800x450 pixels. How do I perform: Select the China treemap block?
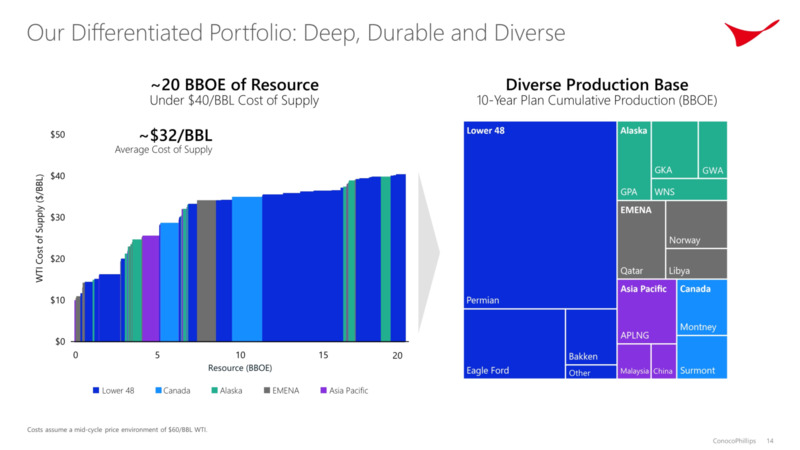tap(664, 361)
